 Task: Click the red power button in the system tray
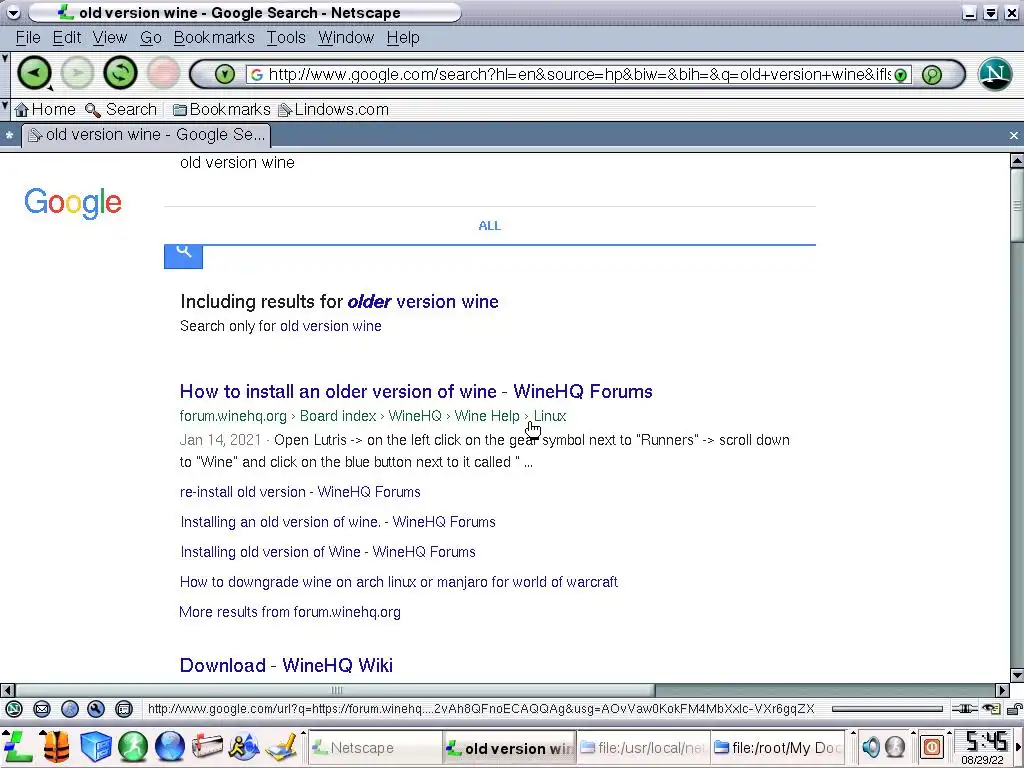tap(932, 746)
